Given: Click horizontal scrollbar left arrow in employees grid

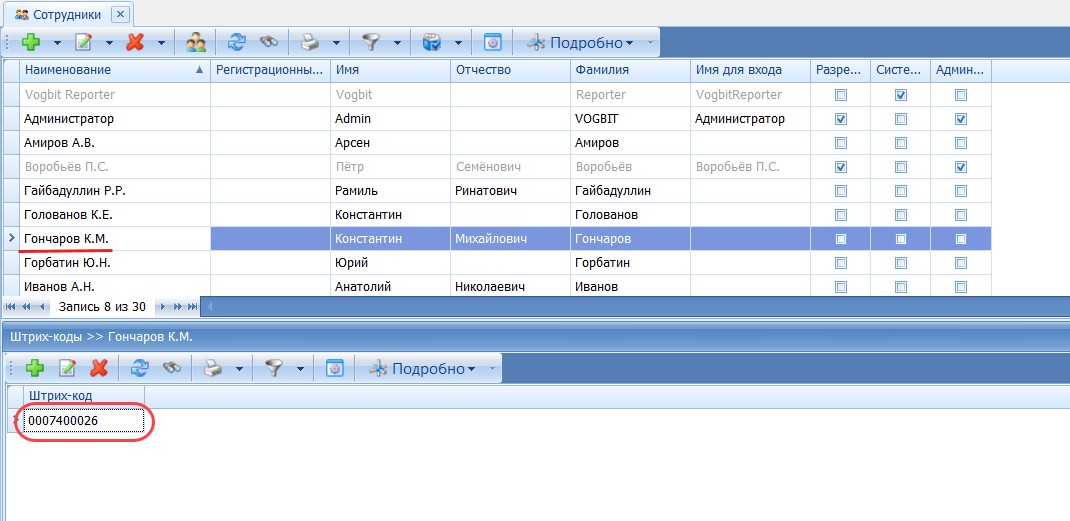Looking at the screenshot, I should coord(209,307).
